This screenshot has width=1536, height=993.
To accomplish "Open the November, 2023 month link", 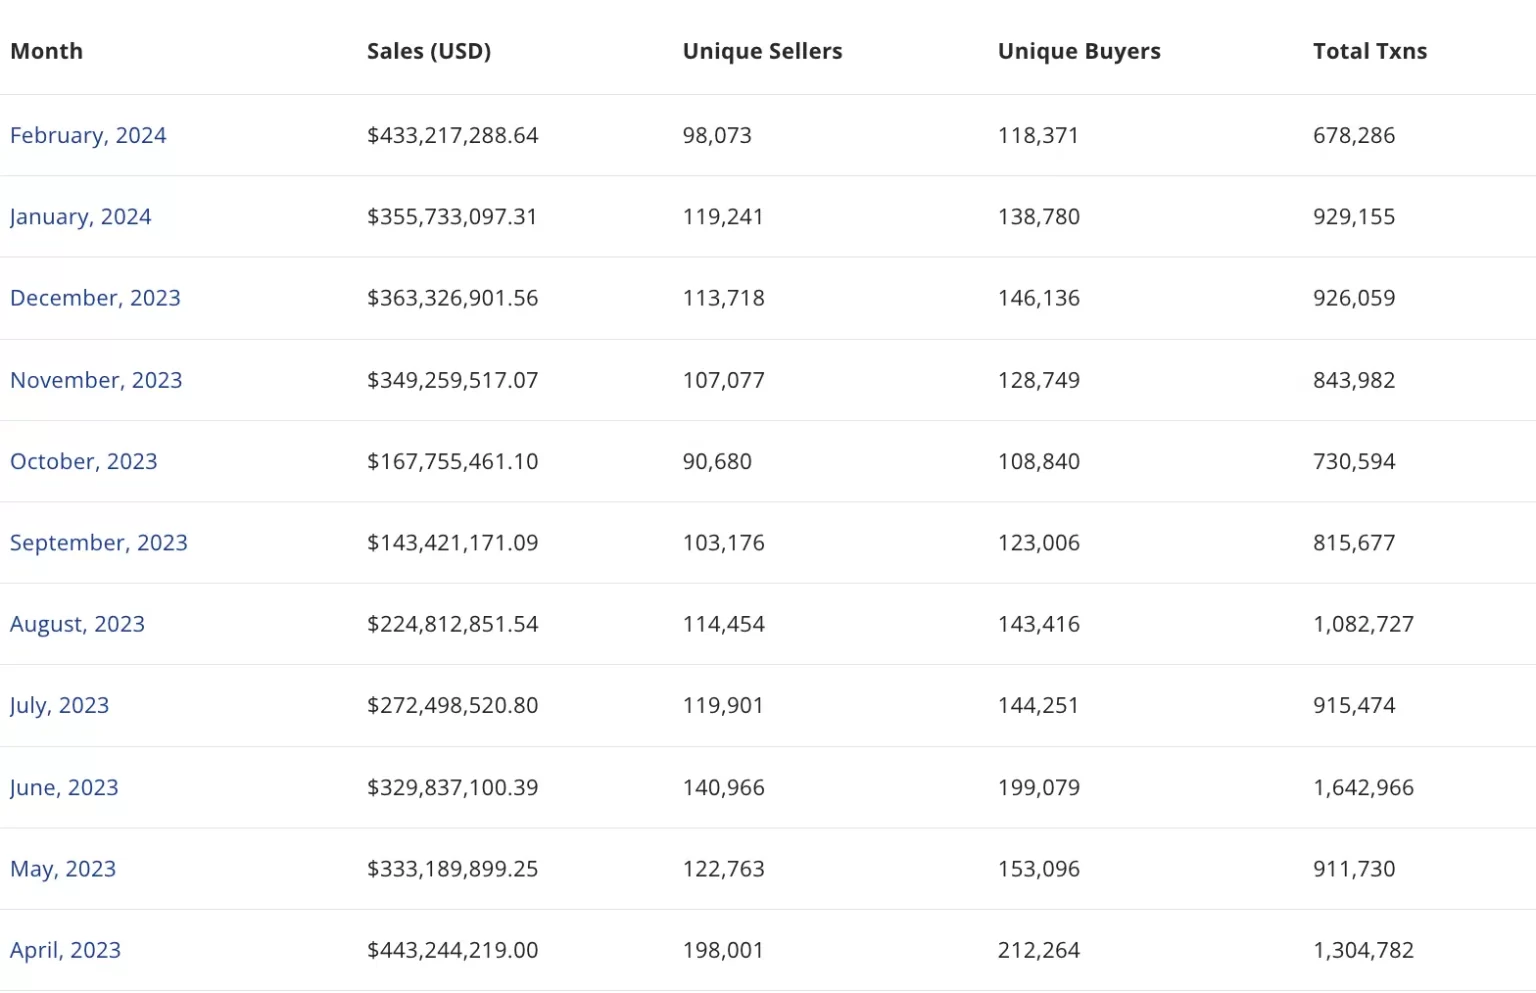I will coord(96,380).
